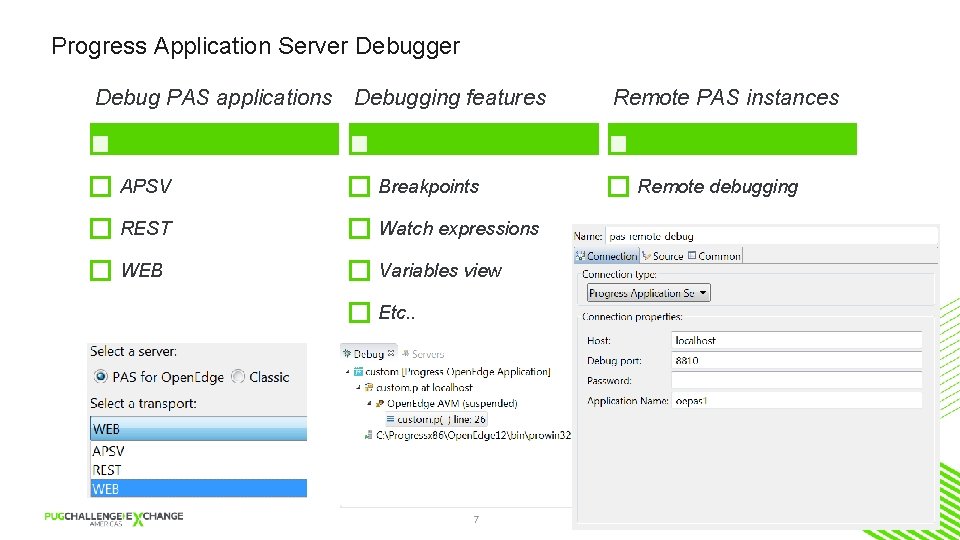Open the selected WEB transport combo box
960x540 pixels.
(x=198, y=429)
